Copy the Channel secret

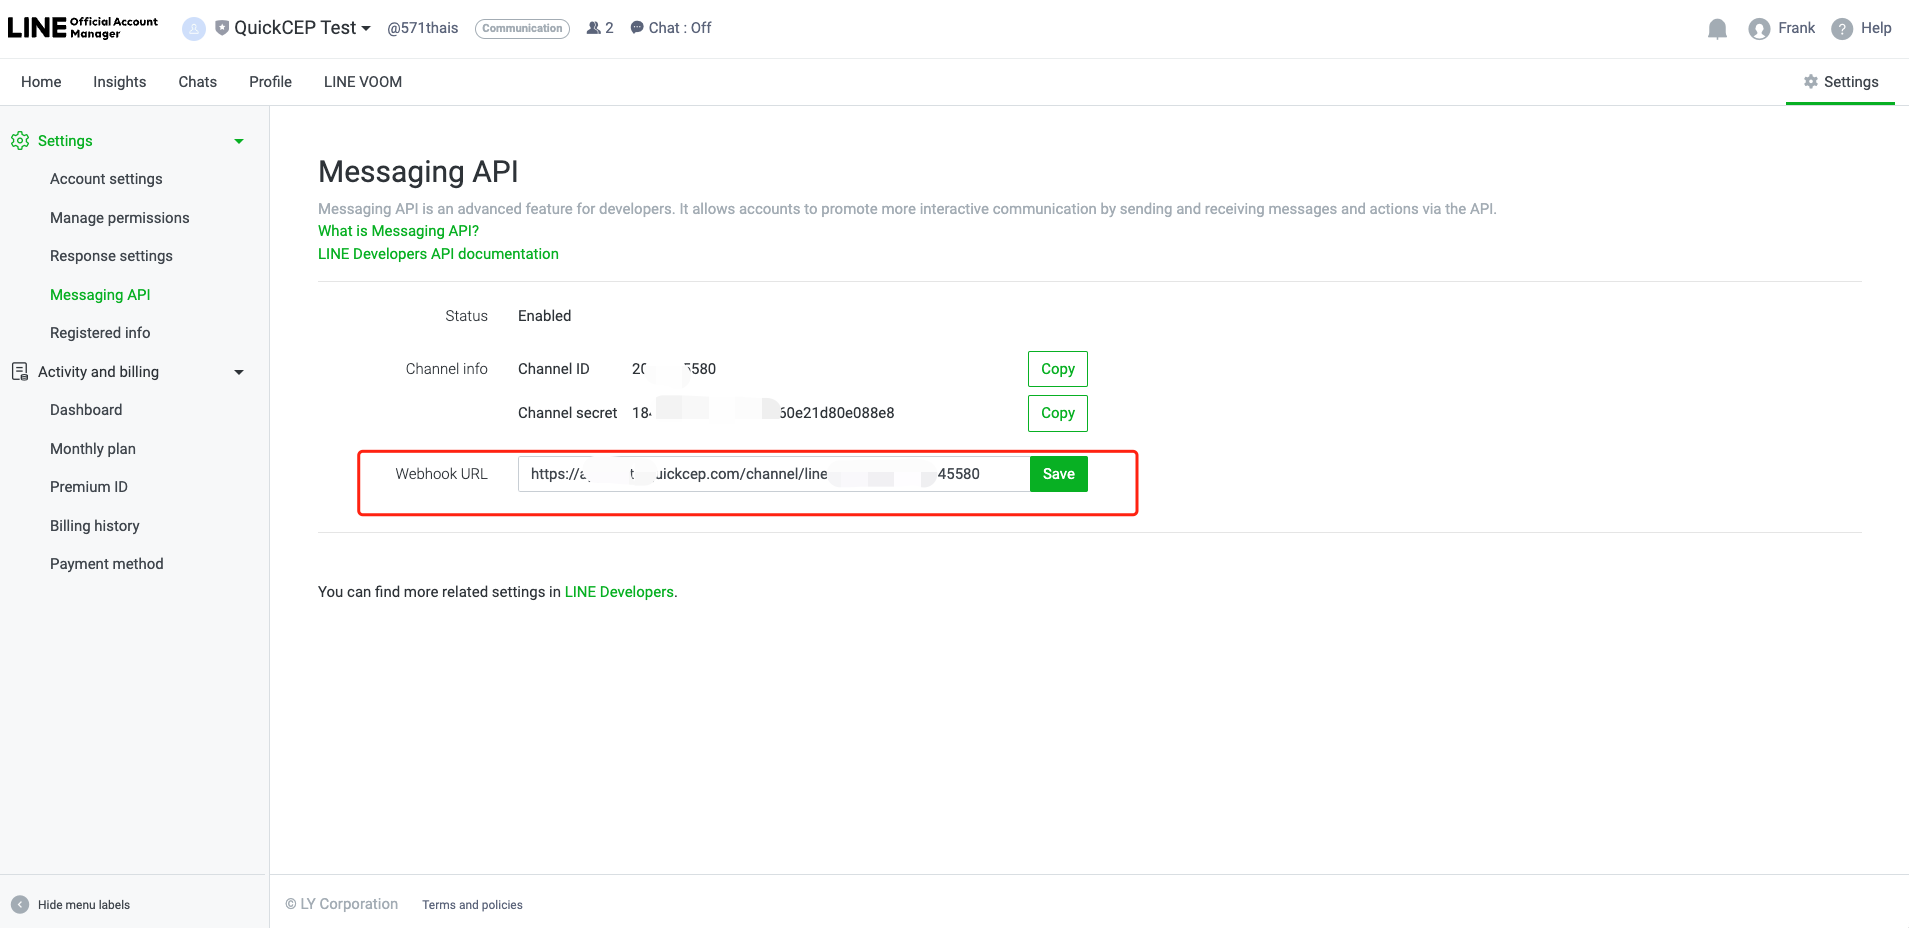point(1058,413)
